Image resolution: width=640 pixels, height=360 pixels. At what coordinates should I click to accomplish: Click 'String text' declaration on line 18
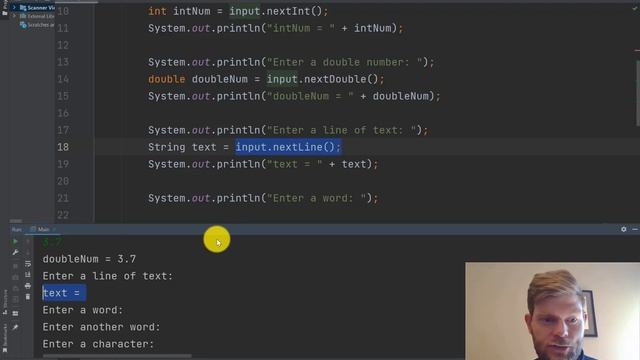point(182,147)
